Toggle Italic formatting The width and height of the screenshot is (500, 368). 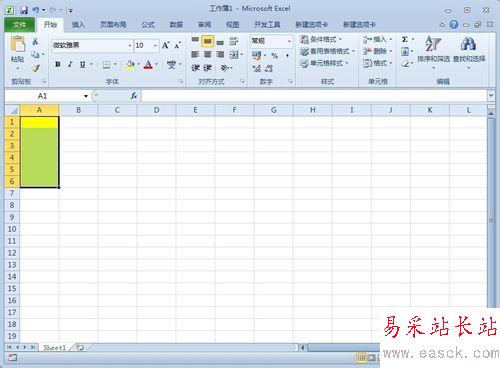click(70, 64)
